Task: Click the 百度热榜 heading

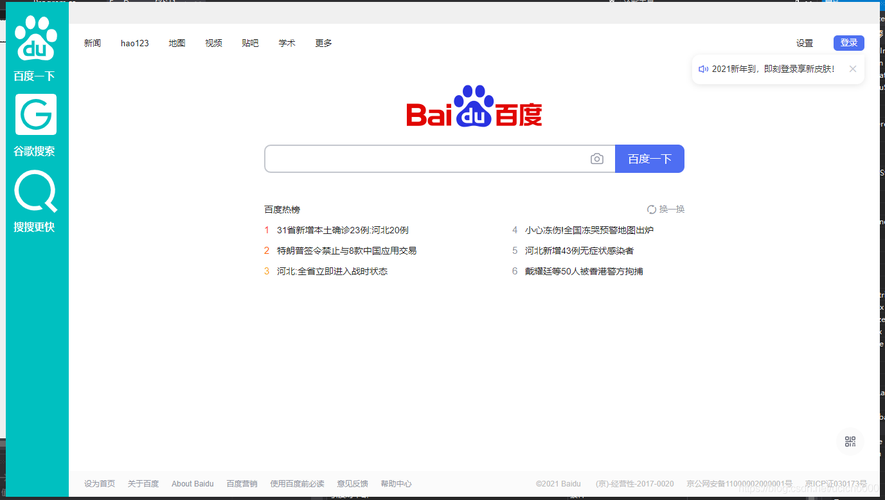Action: (x=282, y=209)
